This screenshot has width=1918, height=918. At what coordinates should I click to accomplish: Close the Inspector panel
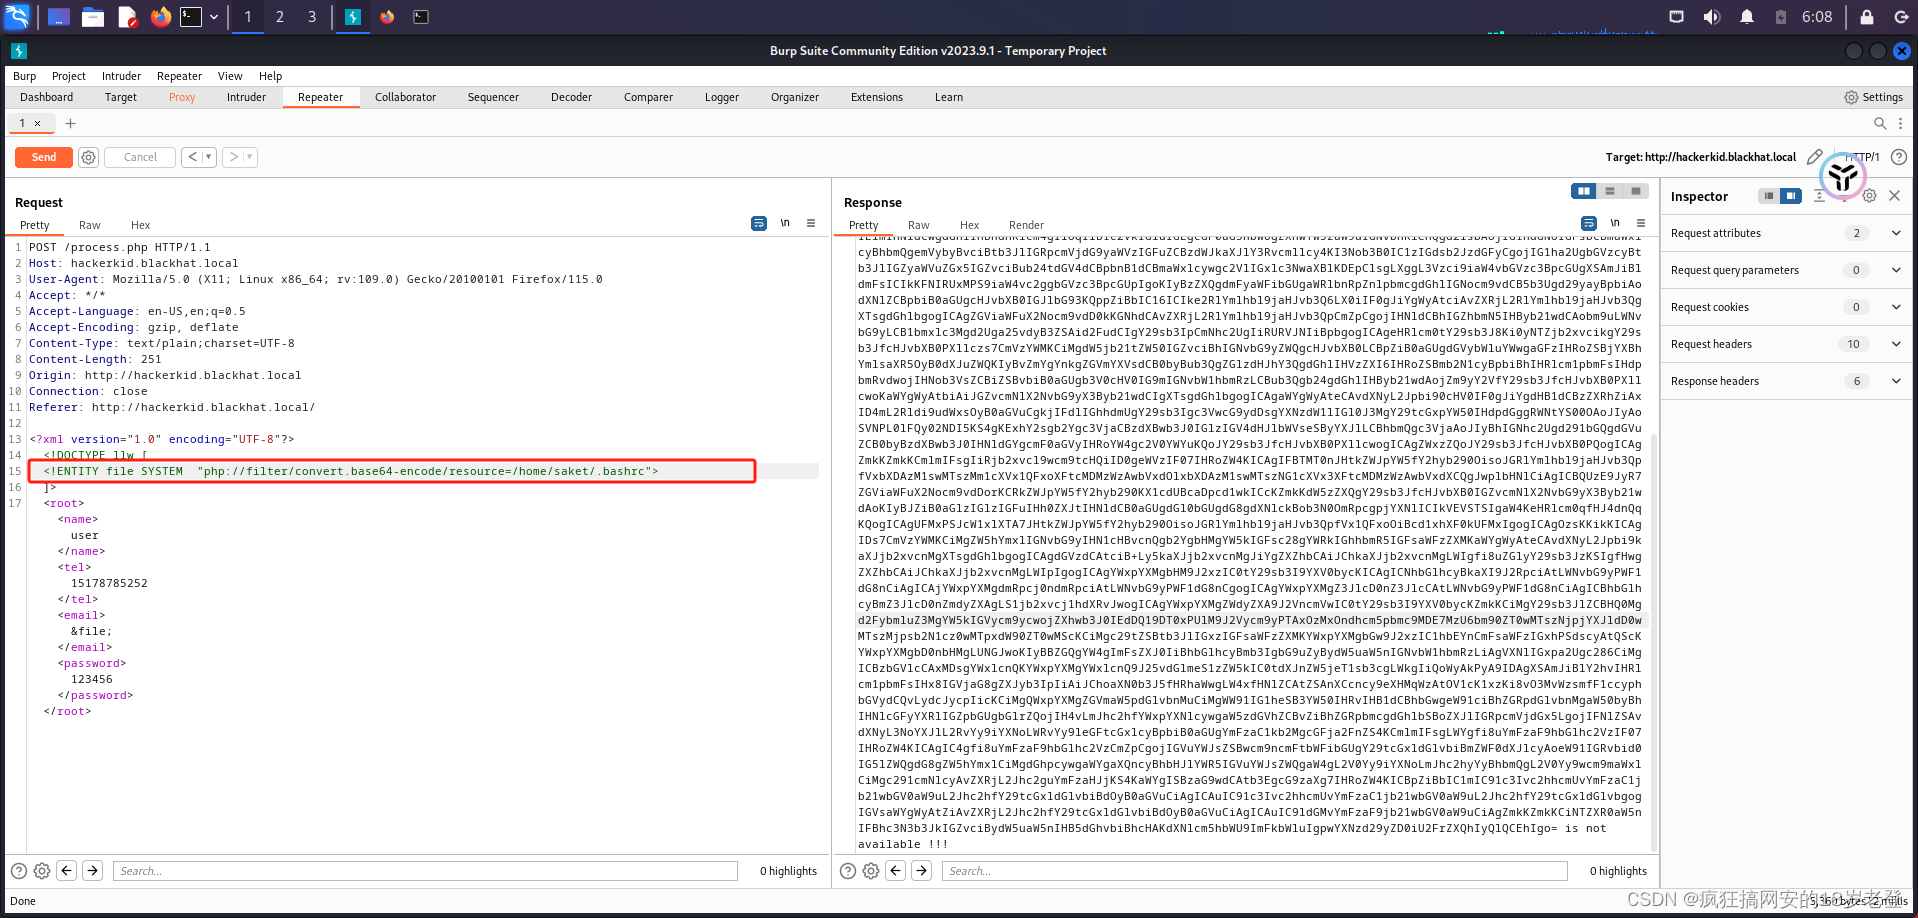point(1894,196)
